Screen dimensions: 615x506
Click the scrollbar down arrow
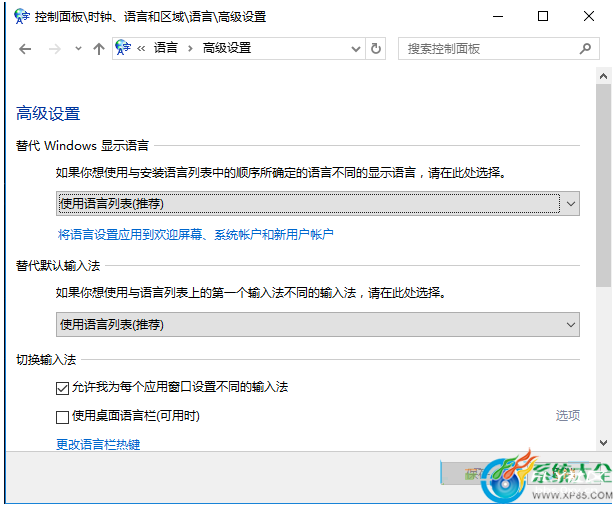point(603,443)
